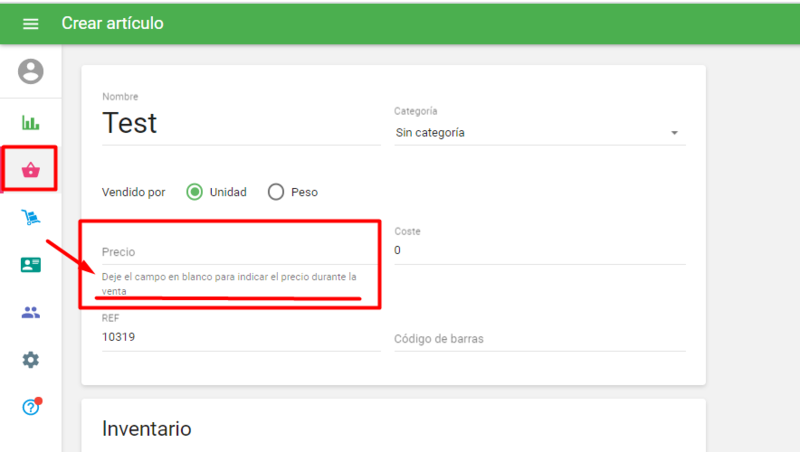Click the Help question mark icon
800x452 pixels.
(x=31, y=407)
